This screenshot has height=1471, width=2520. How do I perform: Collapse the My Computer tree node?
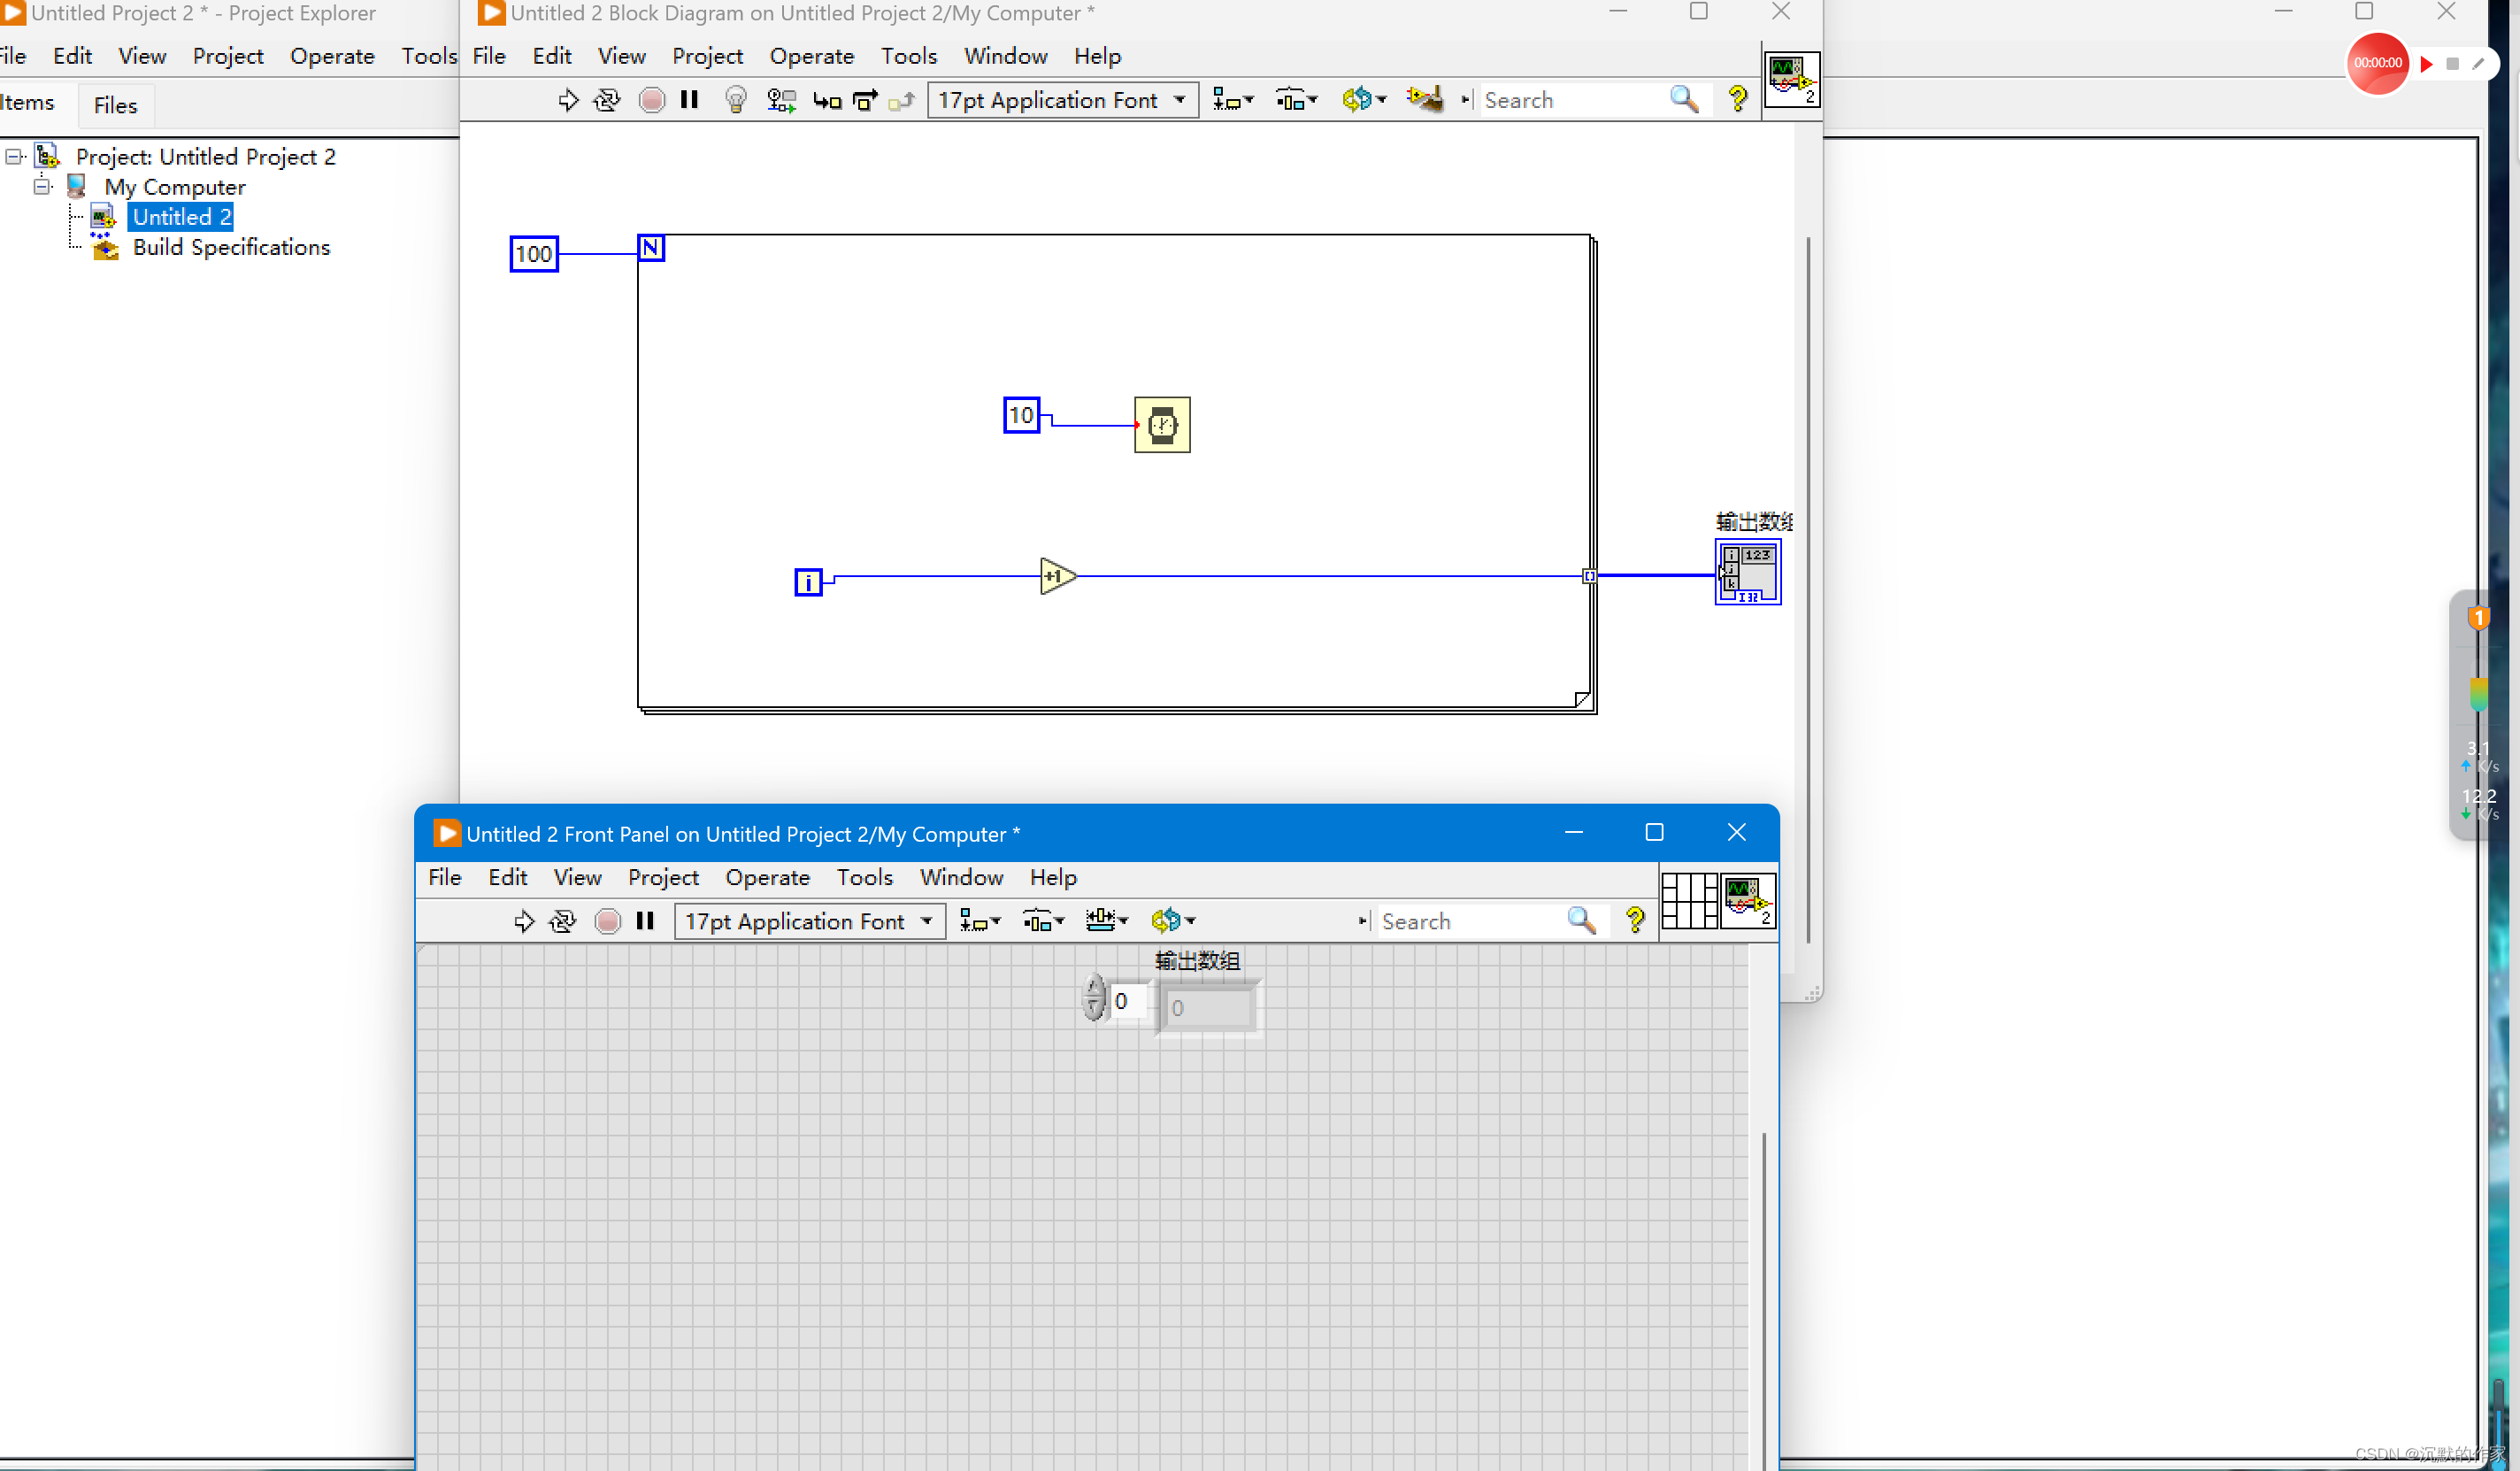tap(42, 186)
